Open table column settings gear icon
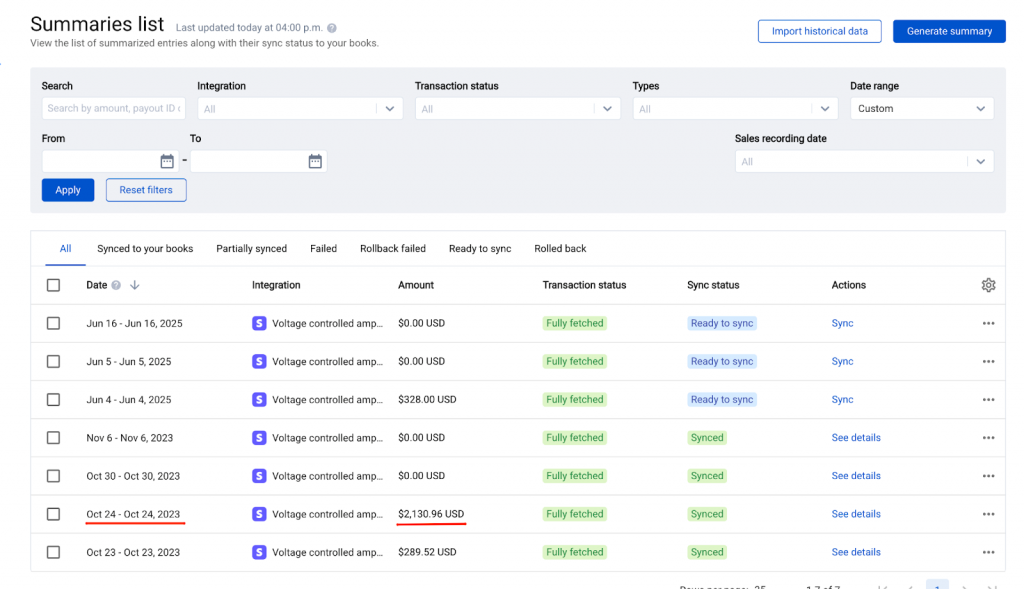The width and height of the screenshot is (1024, 589). (x=988, y=285)
